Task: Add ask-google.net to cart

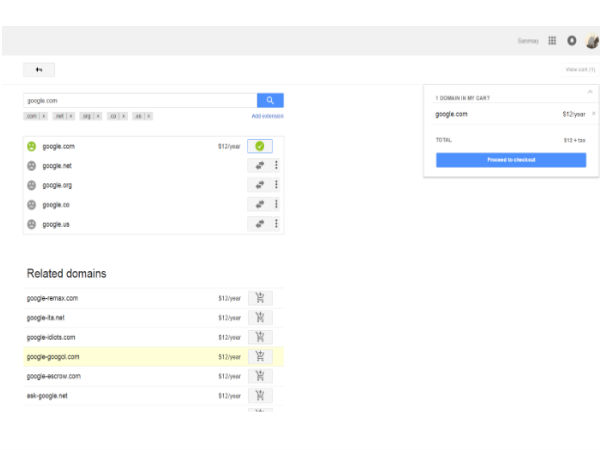Action: [x=259, y=395]
